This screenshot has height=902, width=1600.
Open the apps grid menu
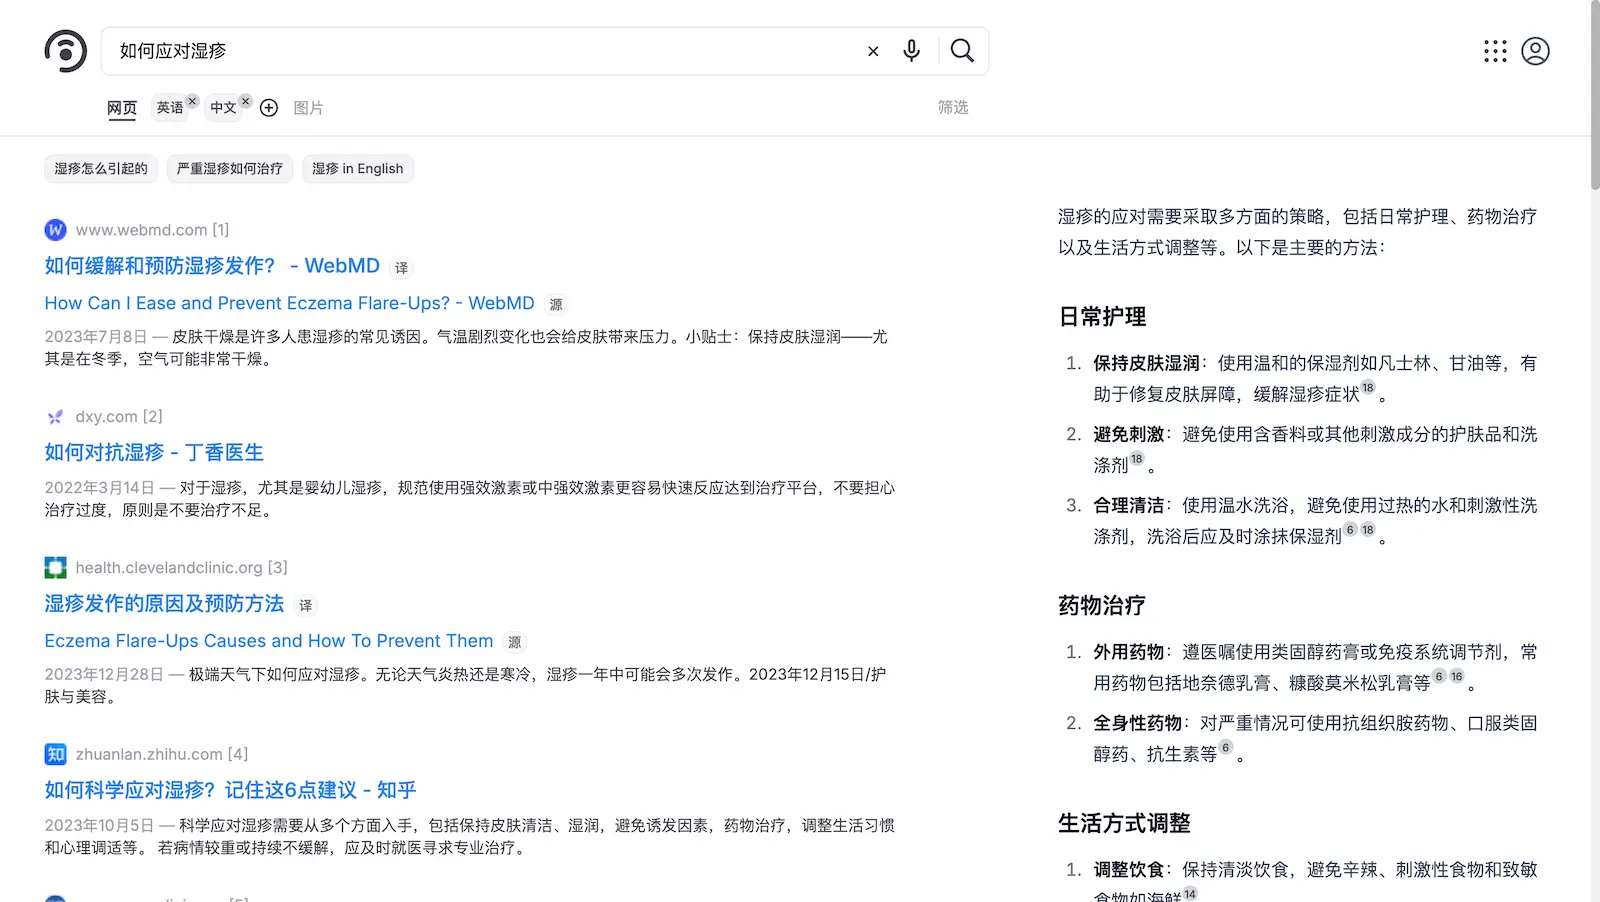[1495, 51]
